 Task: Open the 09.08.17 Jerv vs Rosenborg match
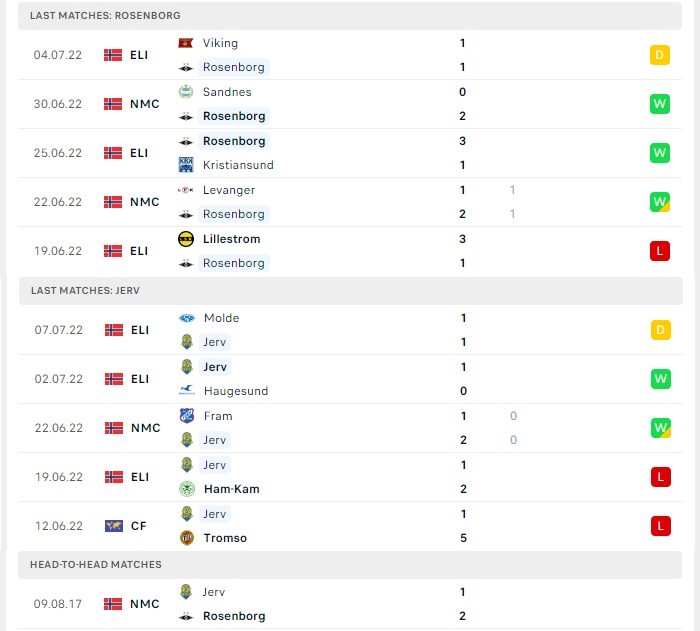[350, 604]
